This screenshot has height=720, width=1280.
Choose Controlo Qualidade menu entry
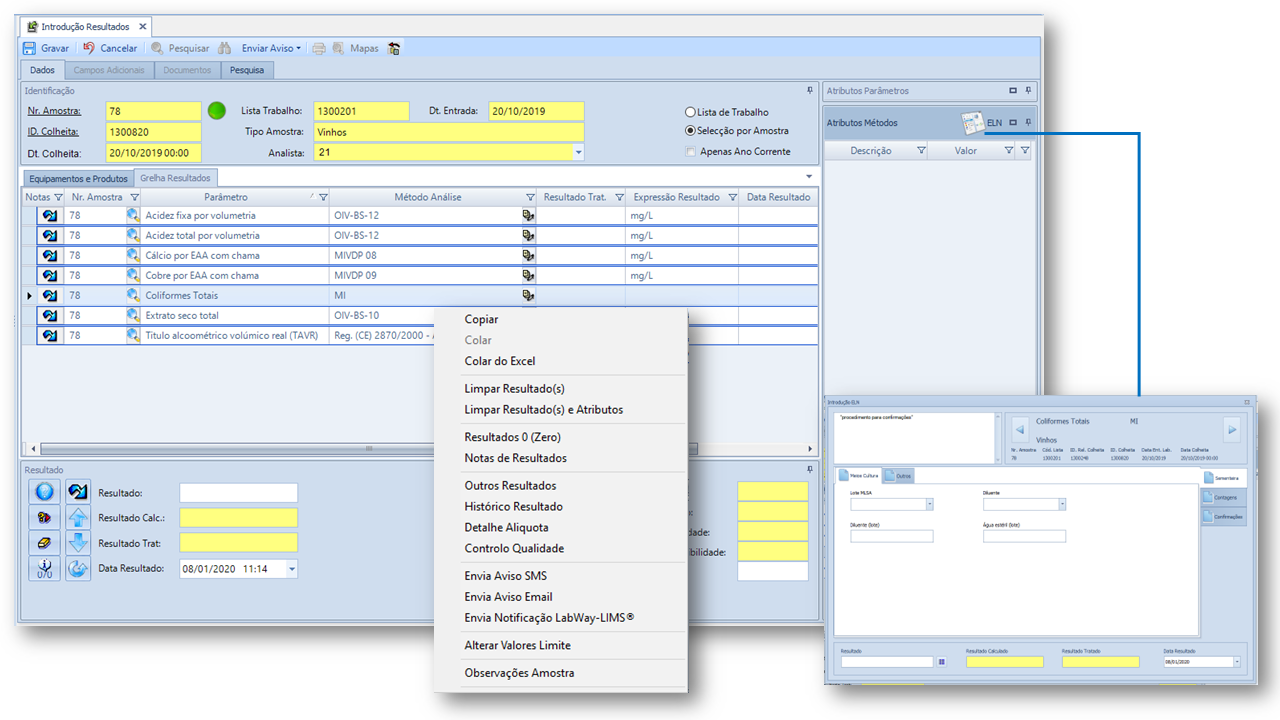(x=515, y=548)
